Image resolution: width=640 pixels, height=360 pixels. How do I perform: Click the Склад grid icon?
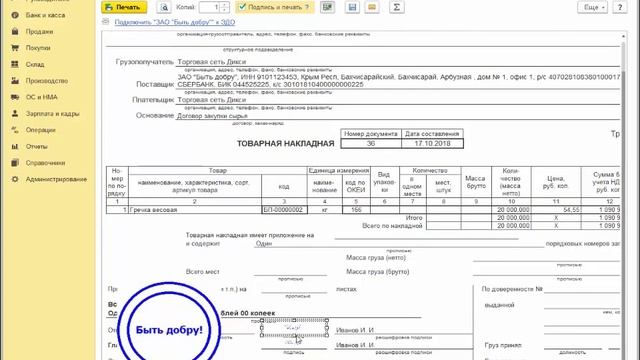[x=15, y=64]
